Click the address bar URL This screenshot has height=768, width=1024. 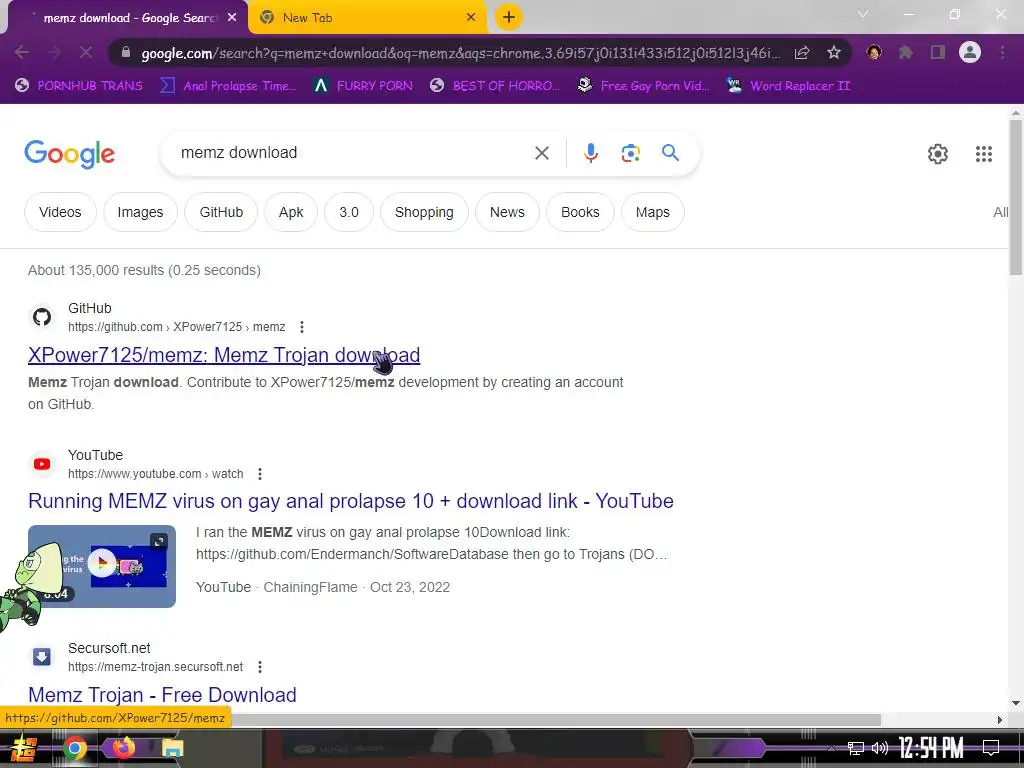tap(460, 53)
